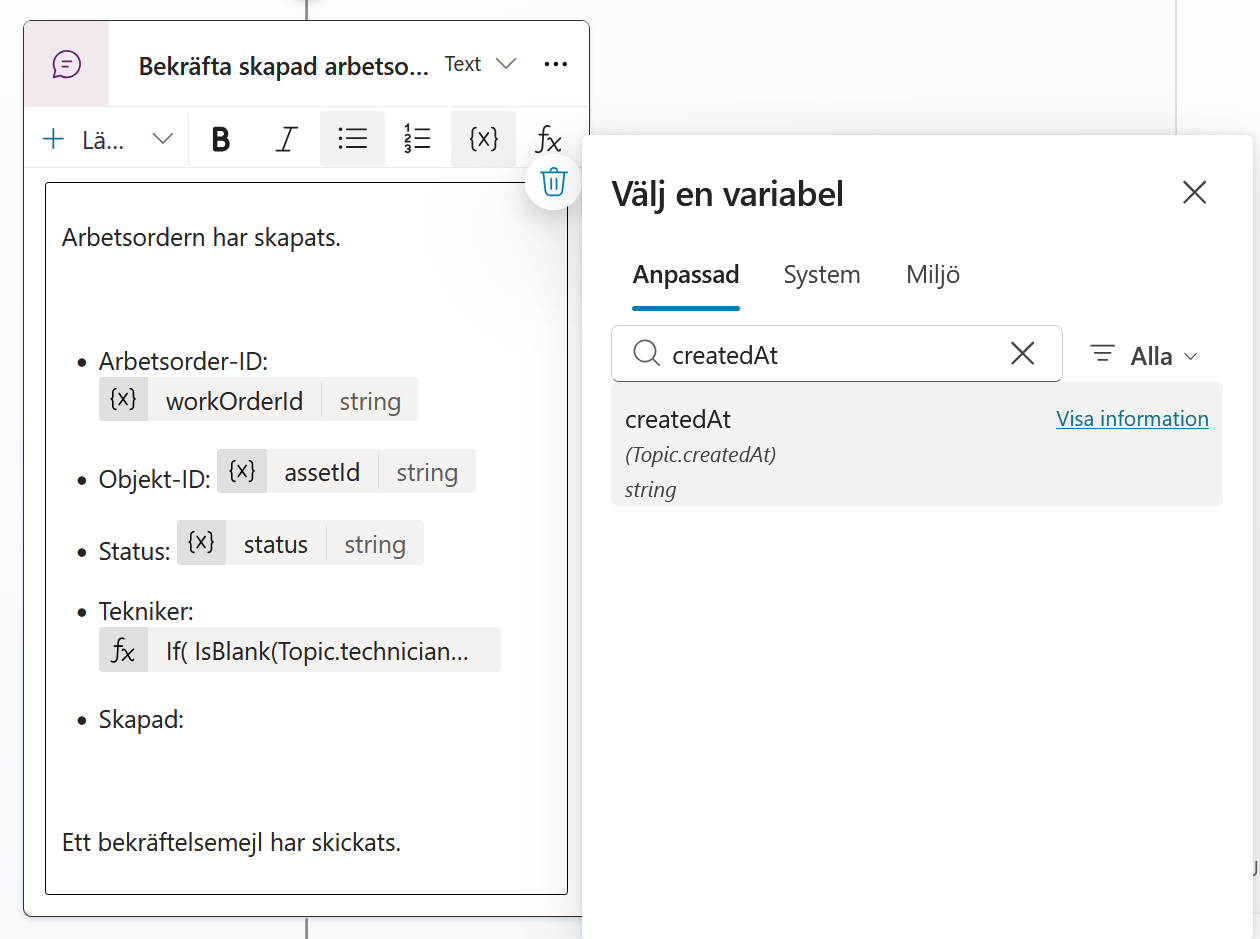Select the createdAt variable result
The height and width of the screenshot is (939, 1260).
pyautogui.click(x=916, y=444)
